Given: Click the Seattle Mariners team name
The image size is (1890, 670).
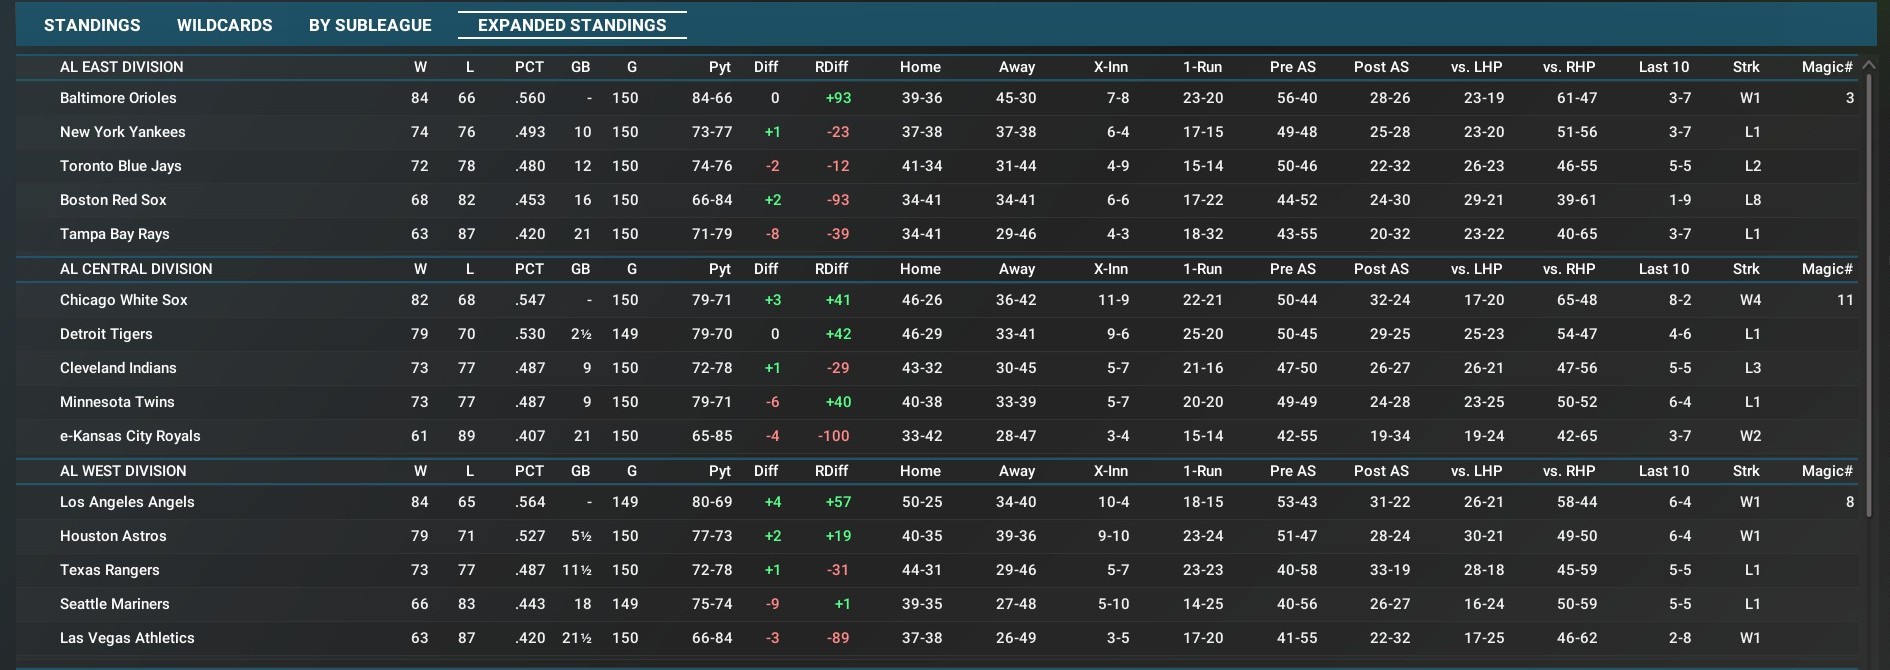Looking at the screenshot, I should point(114,604).
